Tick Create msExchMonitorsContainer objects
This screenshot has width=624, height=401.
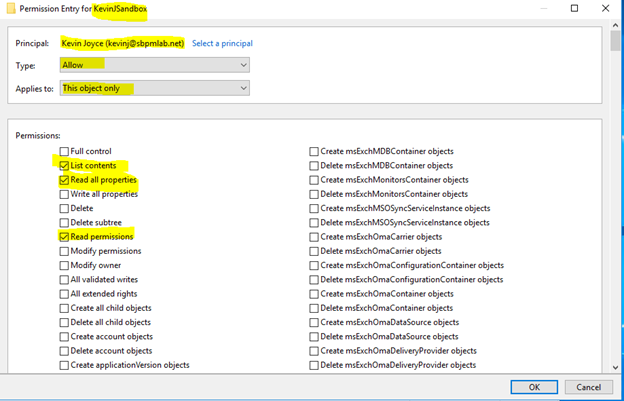pos(314,180)
